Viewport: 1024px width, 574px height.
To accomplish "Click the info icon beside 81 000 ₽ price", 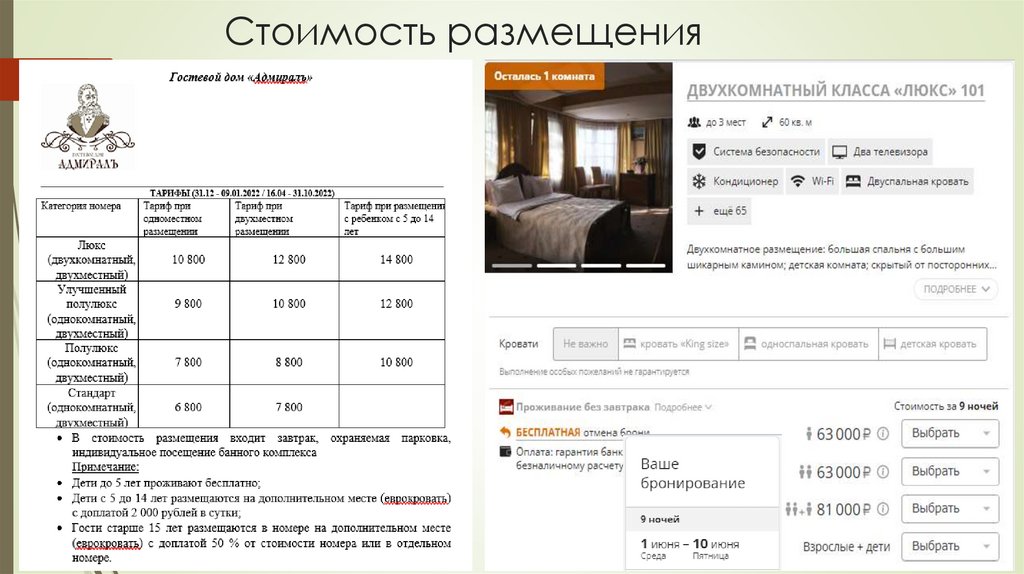I will (883, 509).
